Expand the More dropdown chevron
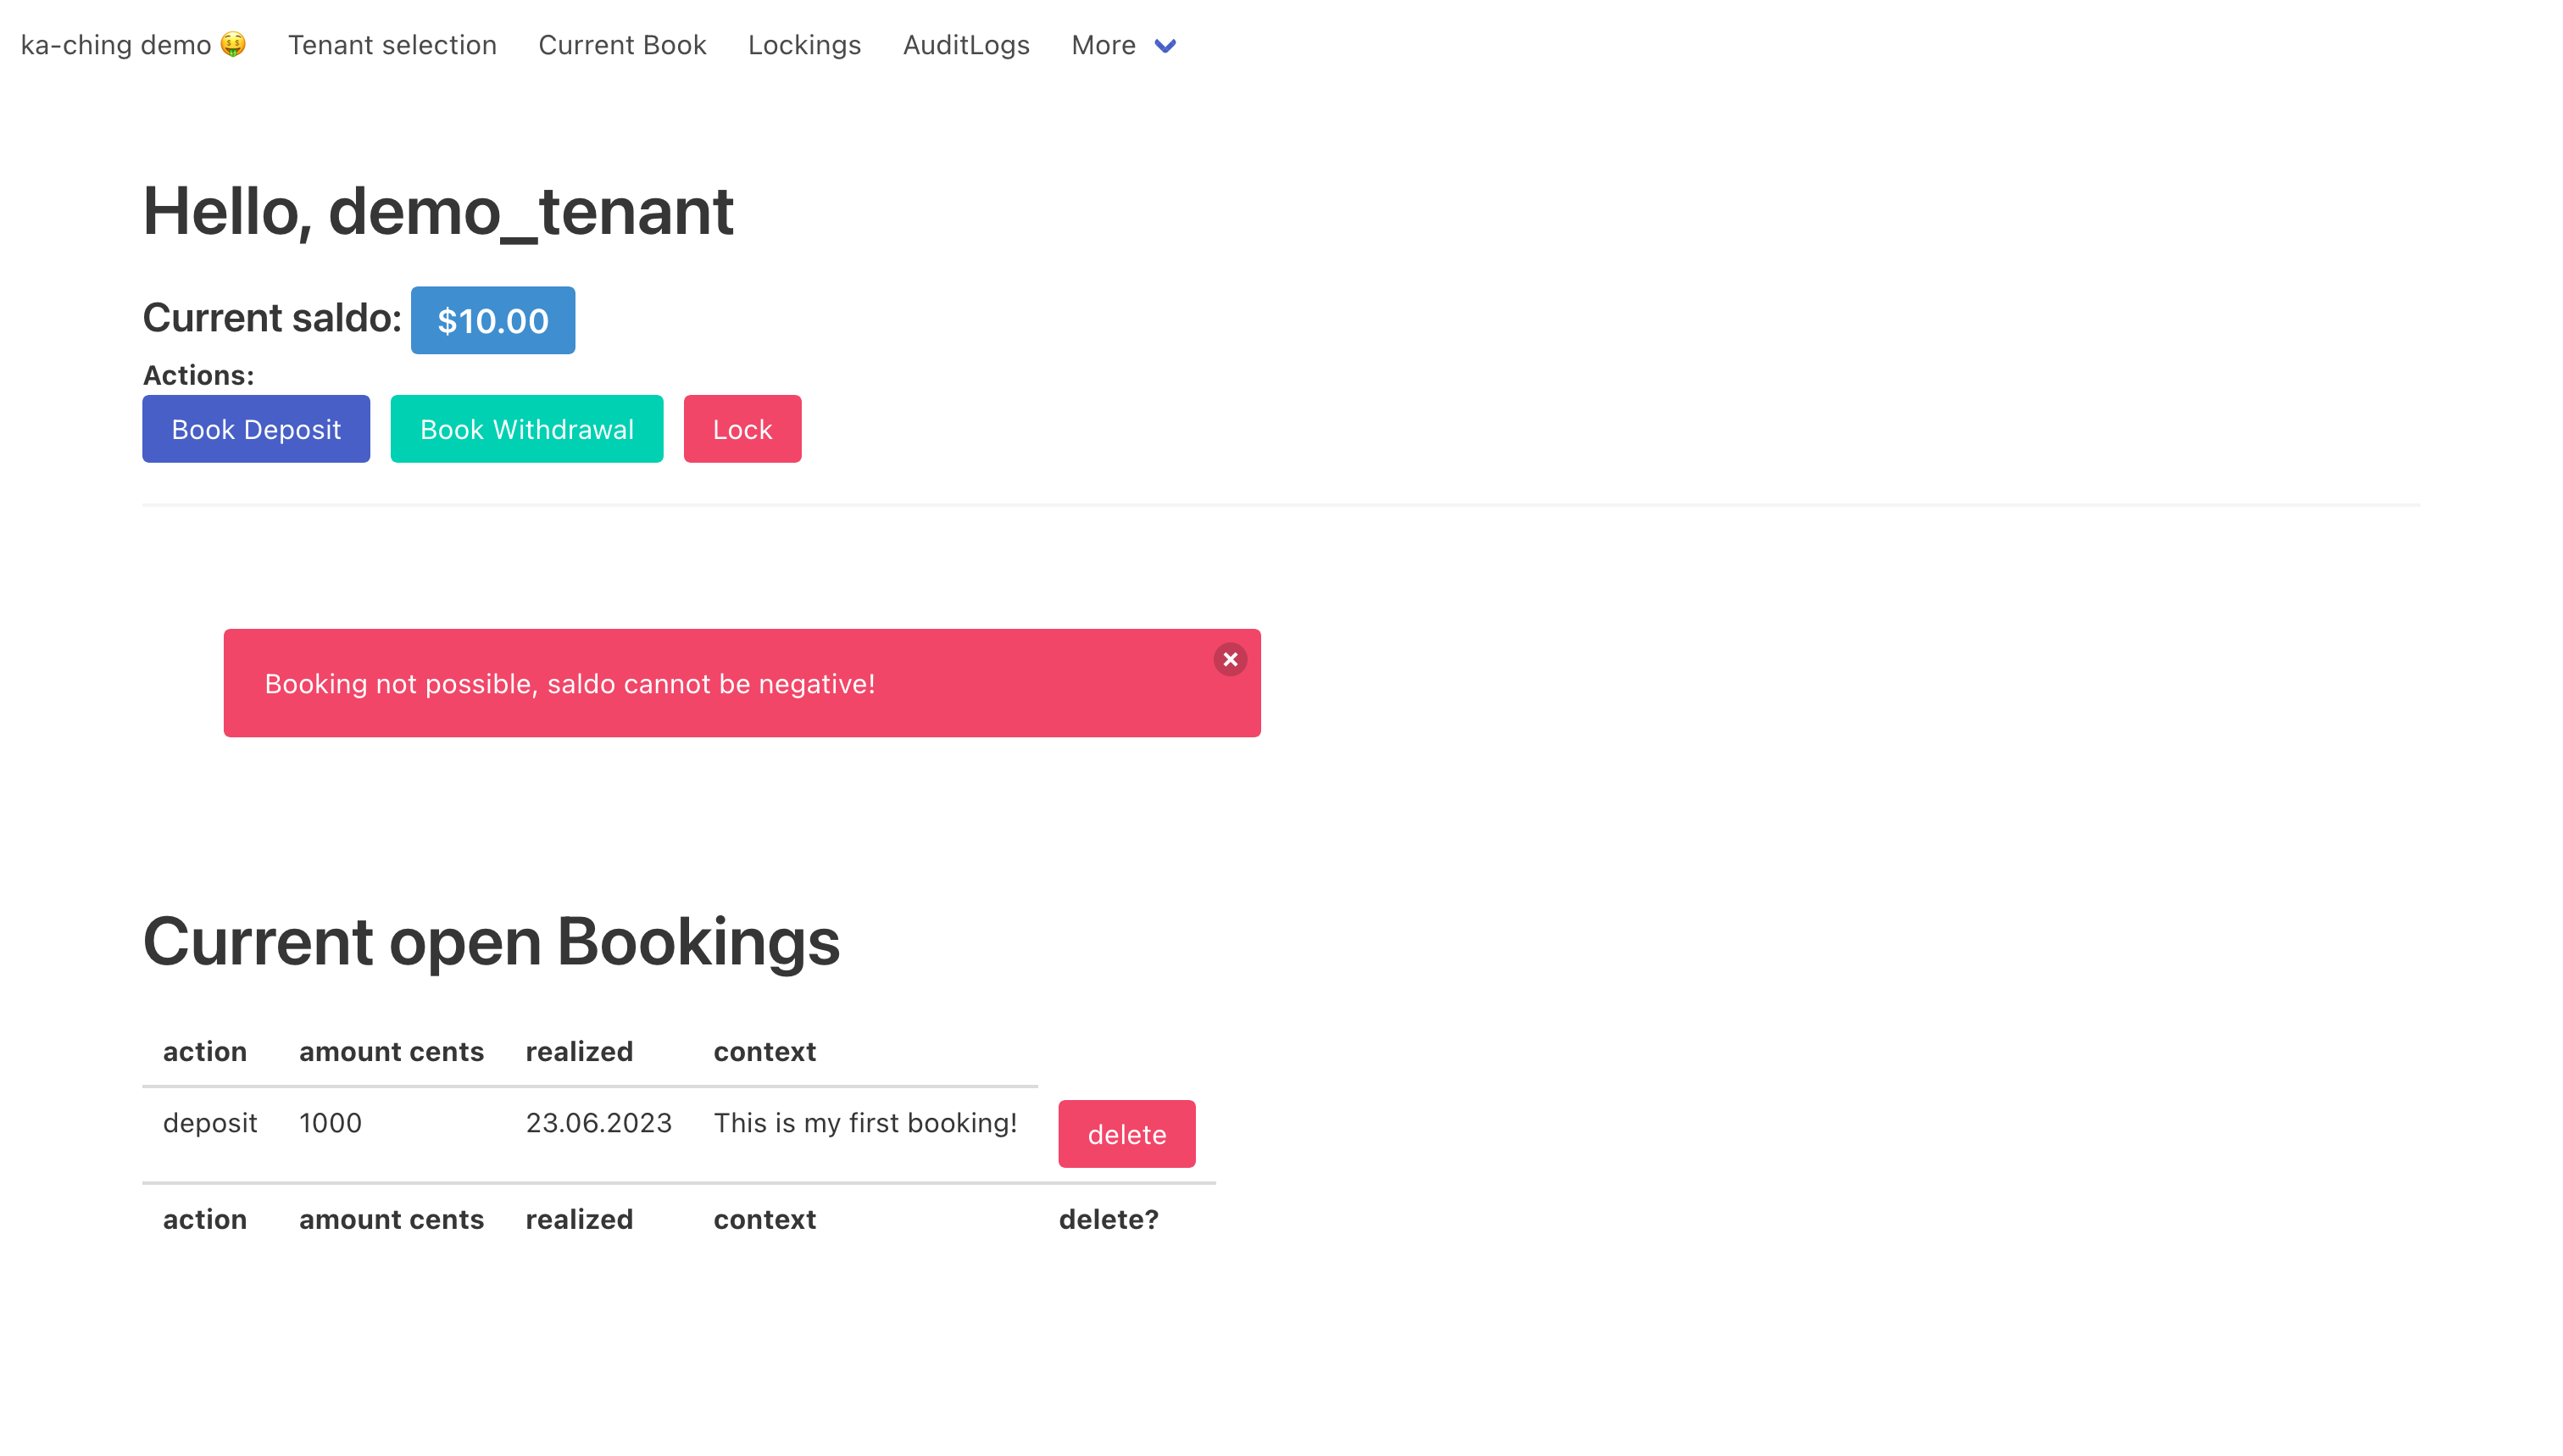The width and height of the screenshot is (2563, 1456). pyautogui.click(x=1165, y=46)
